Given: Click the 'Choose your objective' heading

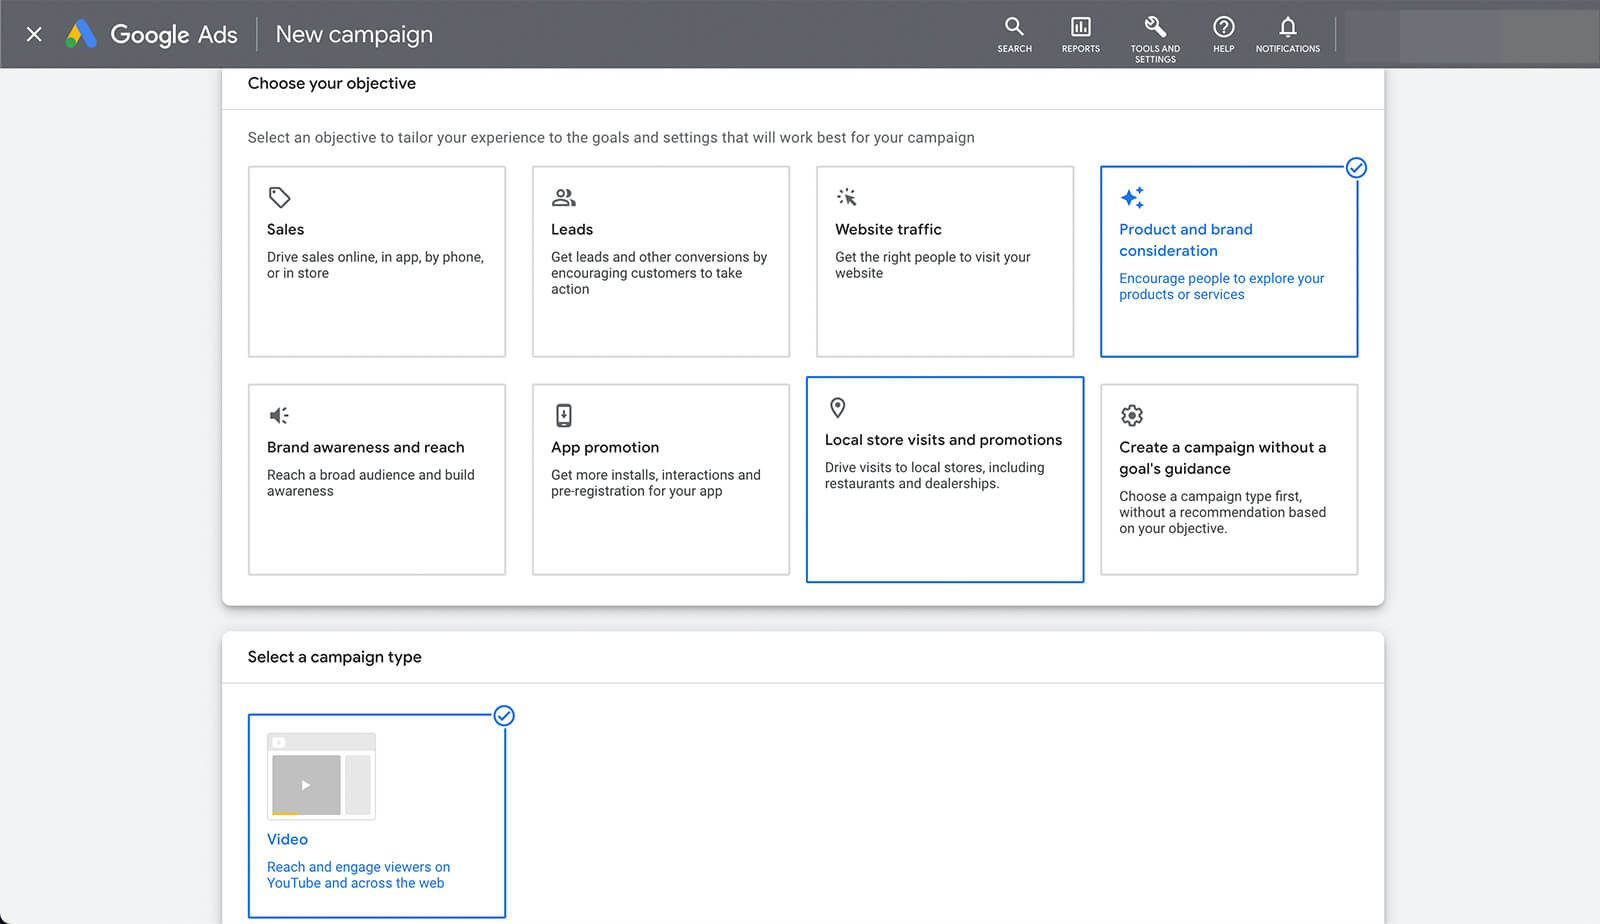Looking at the screenshot, I should 332,83.
